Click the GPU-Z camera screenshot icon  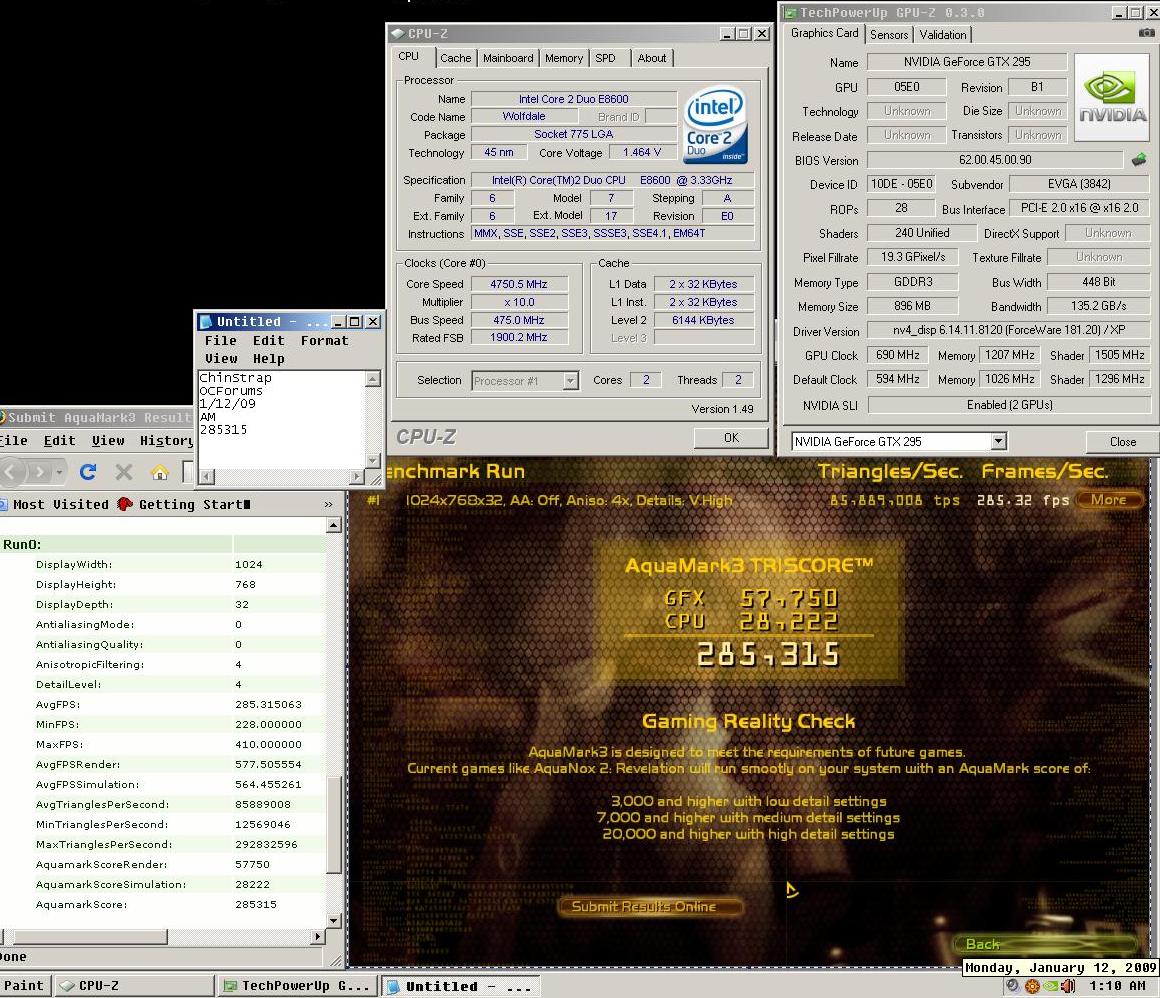(x=1146, y=33)
